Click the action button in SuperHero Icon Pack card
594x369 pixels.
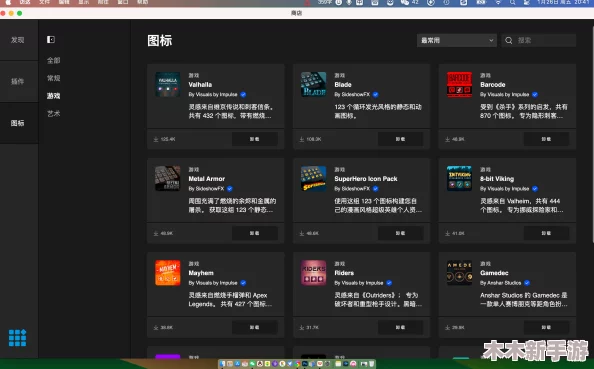[400, 233]
